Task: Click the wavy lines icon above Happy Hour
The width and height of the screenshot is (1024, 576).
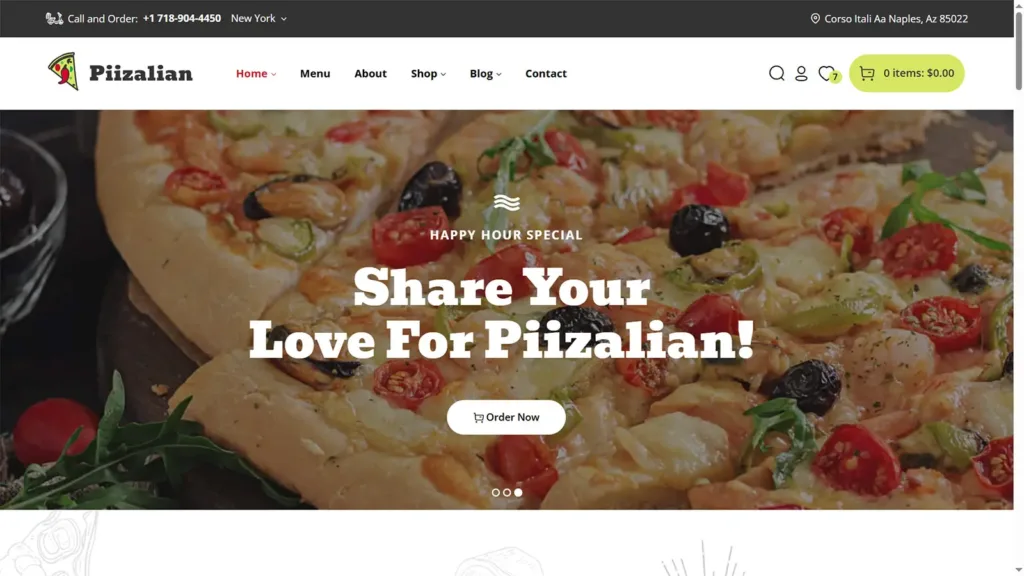Action: coord(506,202)
